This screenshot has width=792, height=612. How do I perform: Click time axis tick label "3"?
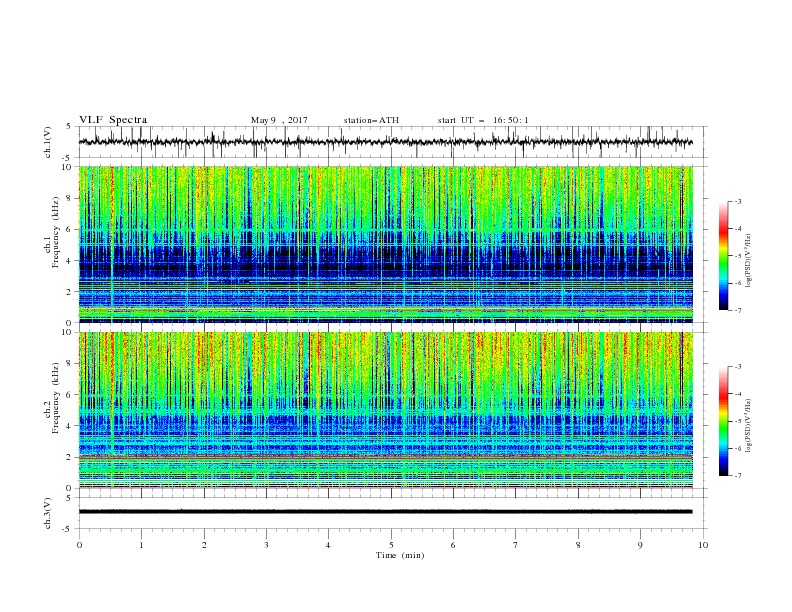coord(266,545)
